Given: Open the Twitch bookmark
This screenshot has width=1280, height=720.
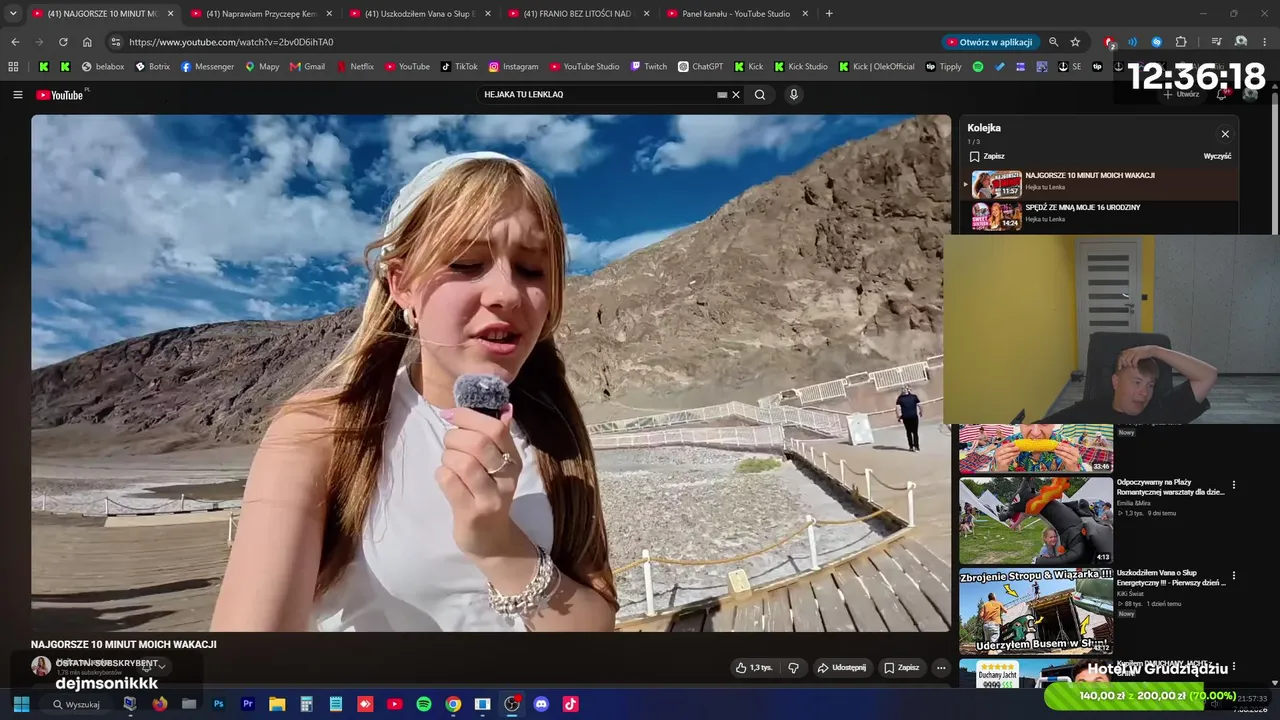Looking at the screenshot, I should [x=648, y=67].
